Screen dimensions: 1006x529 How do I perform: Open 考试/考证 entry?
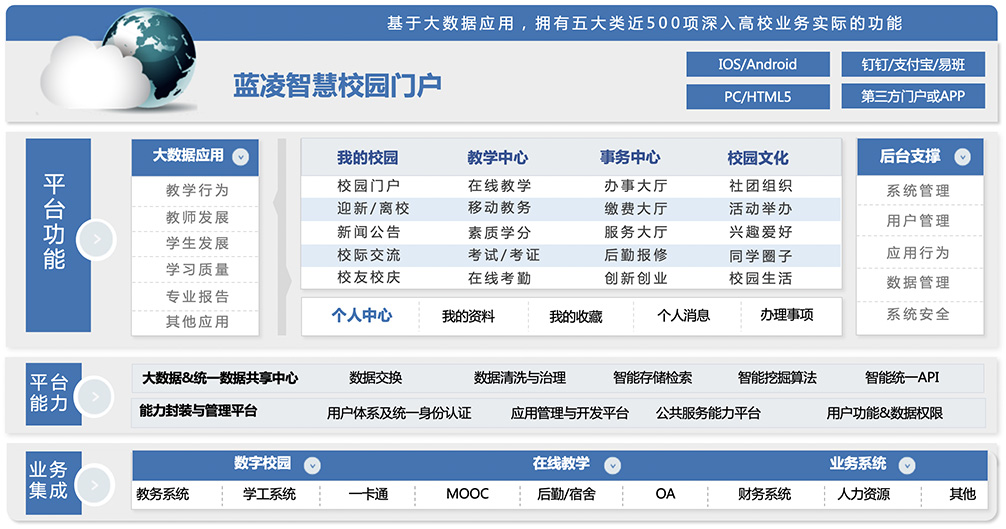(504, 255)
